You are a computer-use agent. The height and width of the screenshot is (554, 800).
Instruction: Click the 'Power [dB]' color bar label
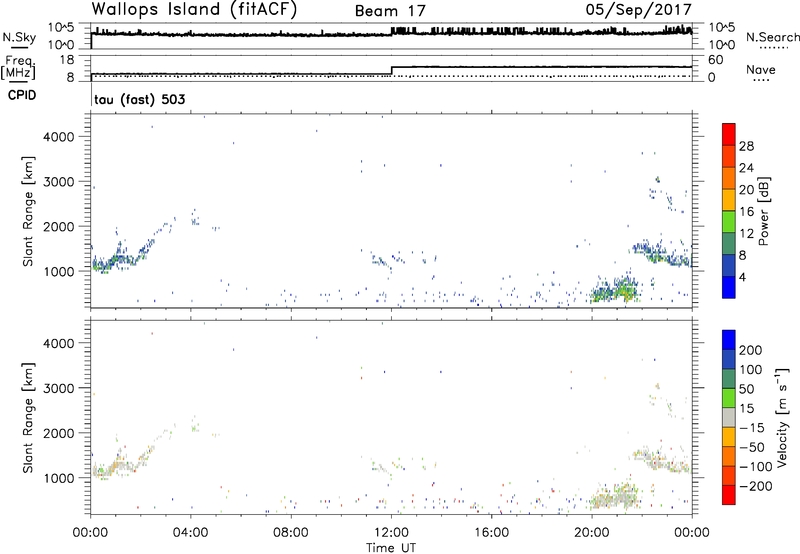point(763,211)
